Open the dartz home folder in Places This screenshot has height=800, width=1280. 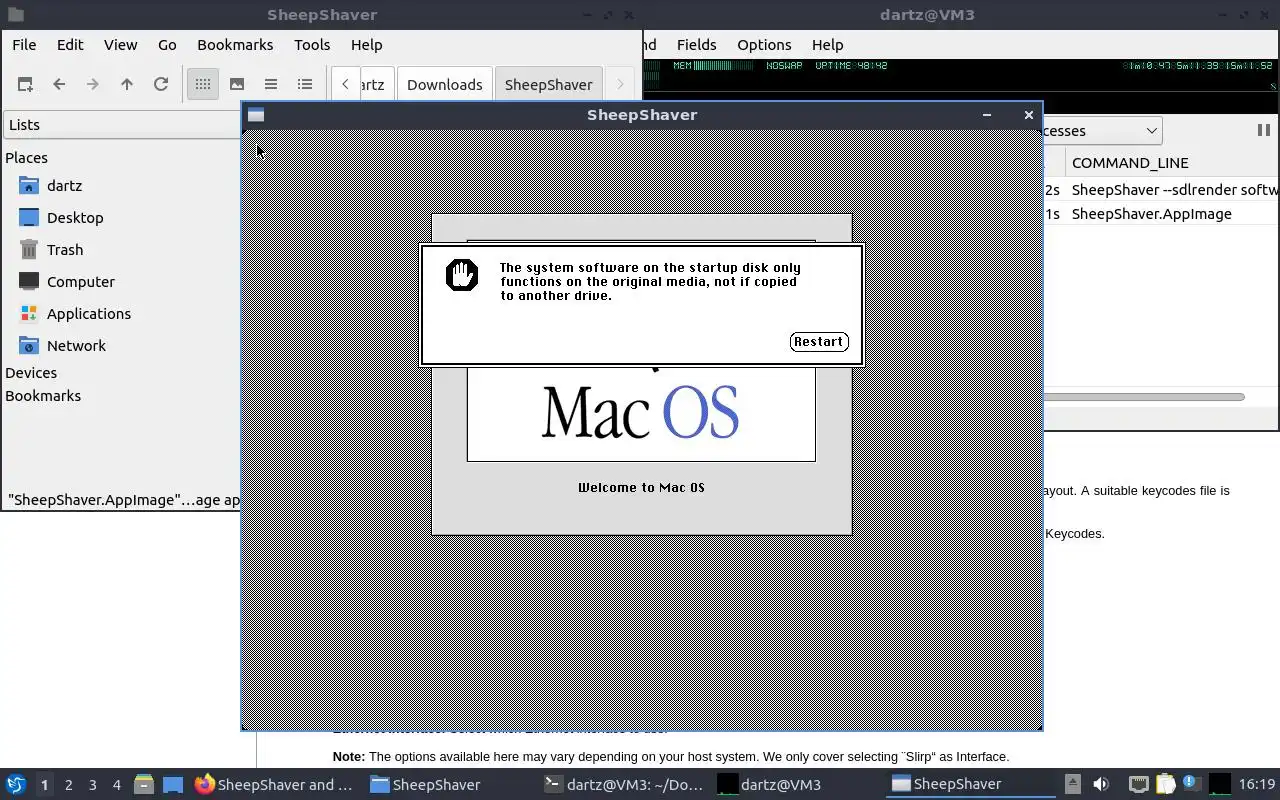[x=64, y=186]
